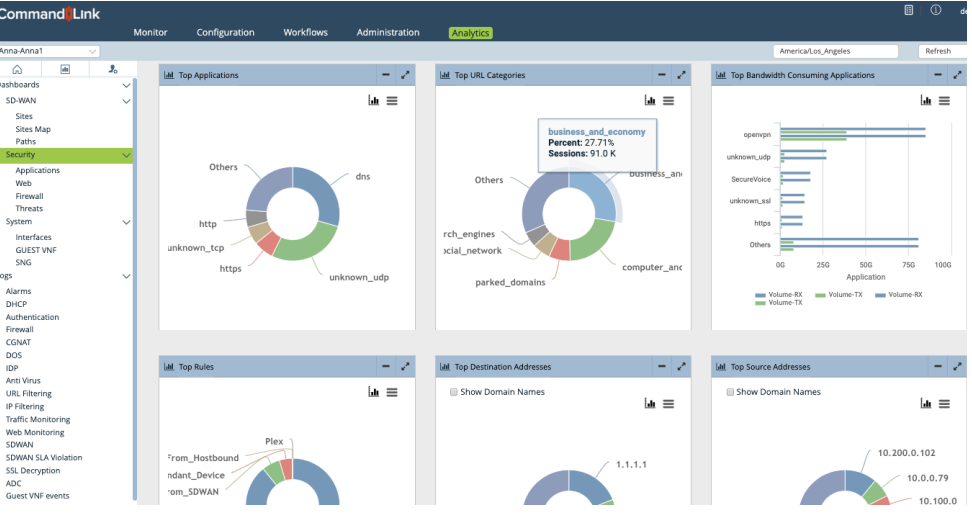Select the Analytics tab
This screenshot has width=972, height=519.
click(471, 33)
